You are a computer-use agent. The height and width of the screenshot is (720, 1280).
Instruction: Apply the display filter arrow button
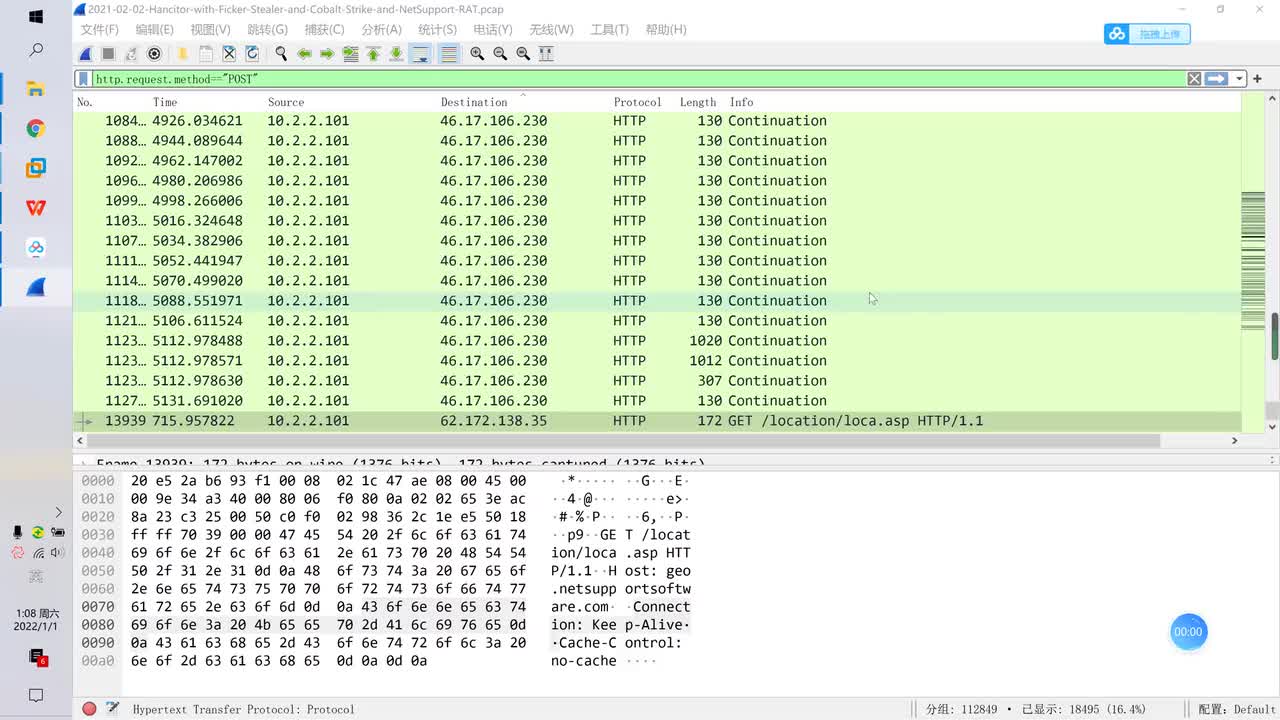pos(1216,79)
